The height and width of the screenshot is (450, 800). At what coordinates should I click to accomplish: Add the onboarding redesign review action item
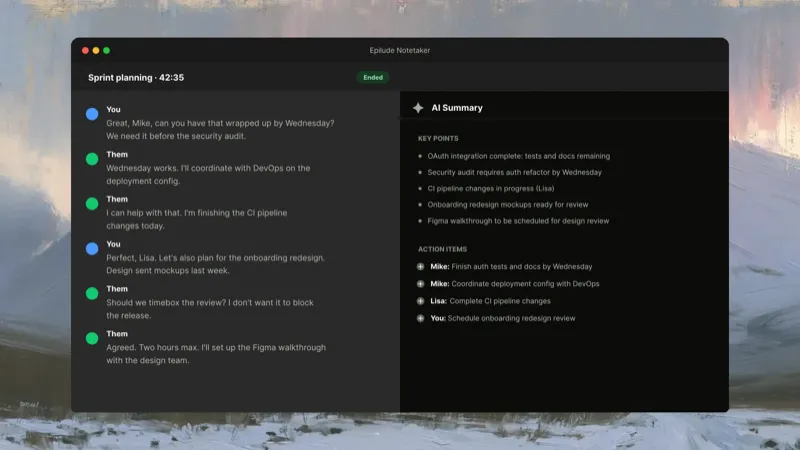pos(420,318)
